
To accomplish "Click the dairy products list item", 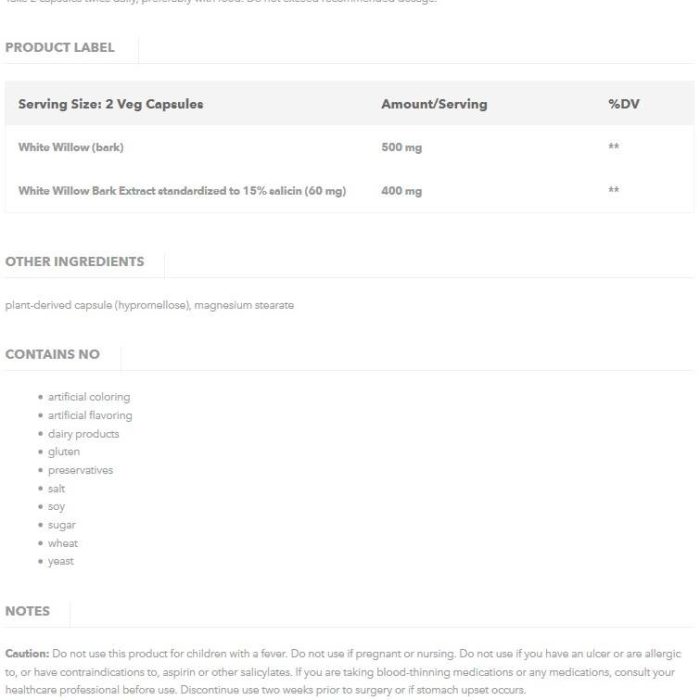I will click(x=83, y=434).
